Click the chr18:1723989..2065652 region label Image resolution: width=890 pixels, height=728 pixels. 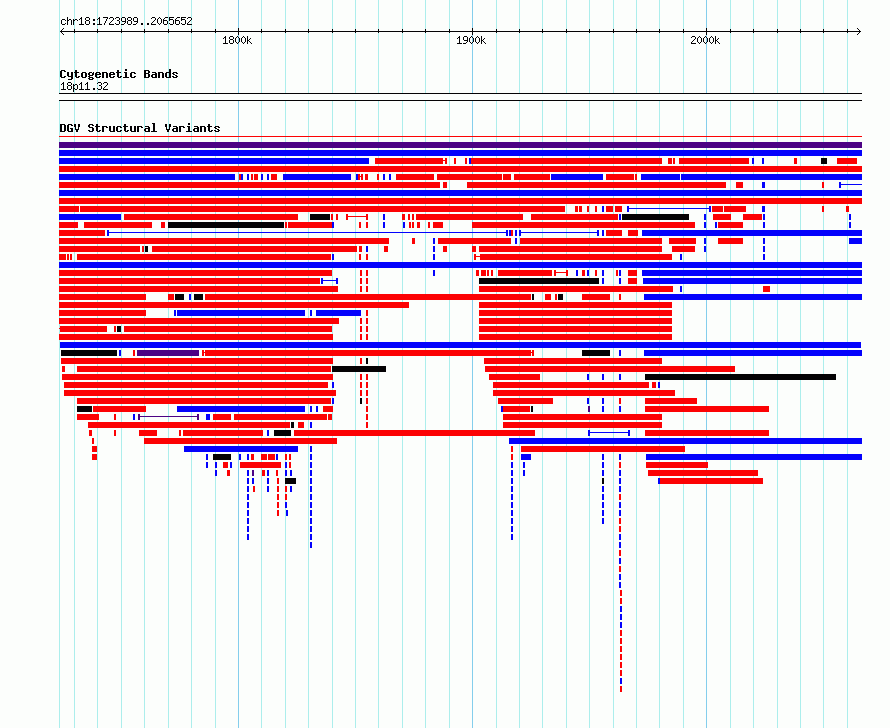point(126,22)
